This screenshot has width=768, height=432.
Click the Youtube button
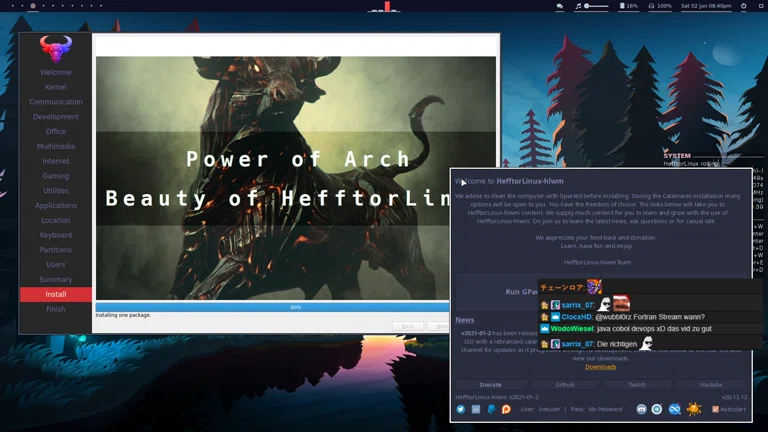(711, 384)
